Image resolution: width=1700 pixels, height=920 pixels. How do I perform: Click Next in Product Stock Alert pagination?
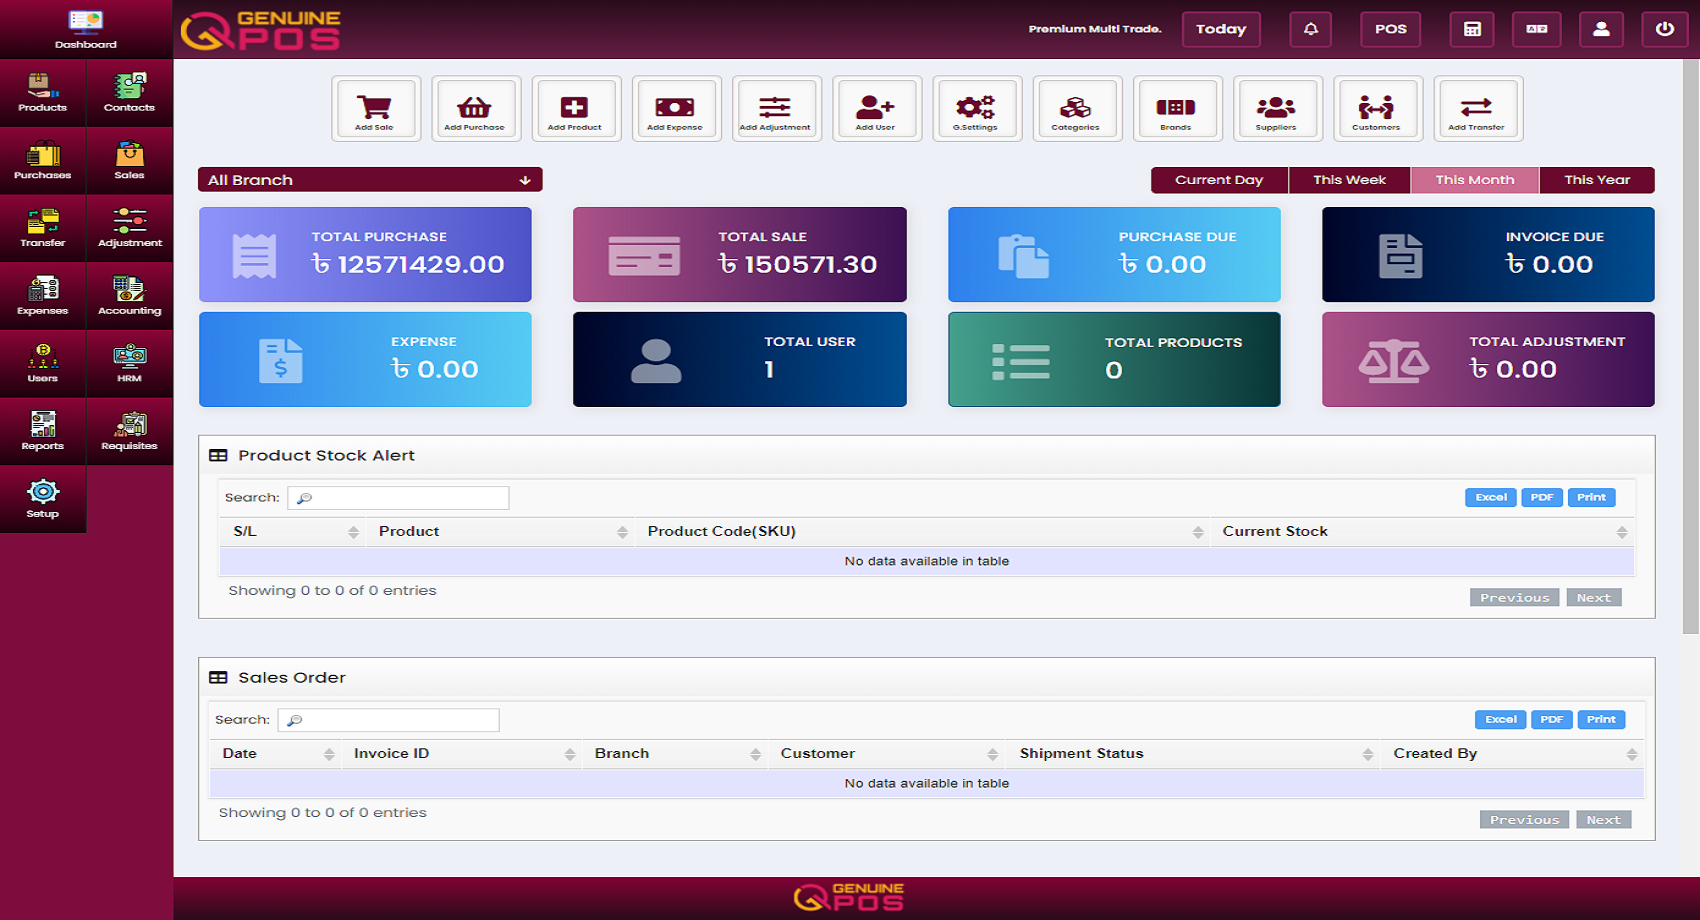1594,598
